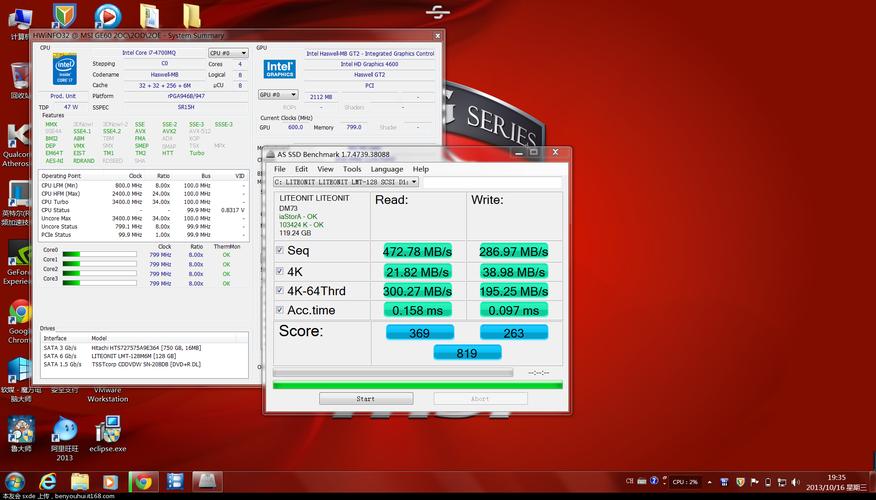Open the File menu in AS SSD
The height and width of the screenshot is (500, 876).
pos(280,169)
